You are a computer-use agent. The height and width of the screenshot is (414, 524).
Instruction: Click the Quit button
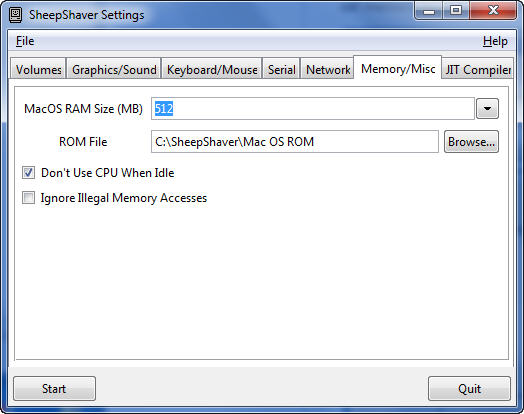469,389
